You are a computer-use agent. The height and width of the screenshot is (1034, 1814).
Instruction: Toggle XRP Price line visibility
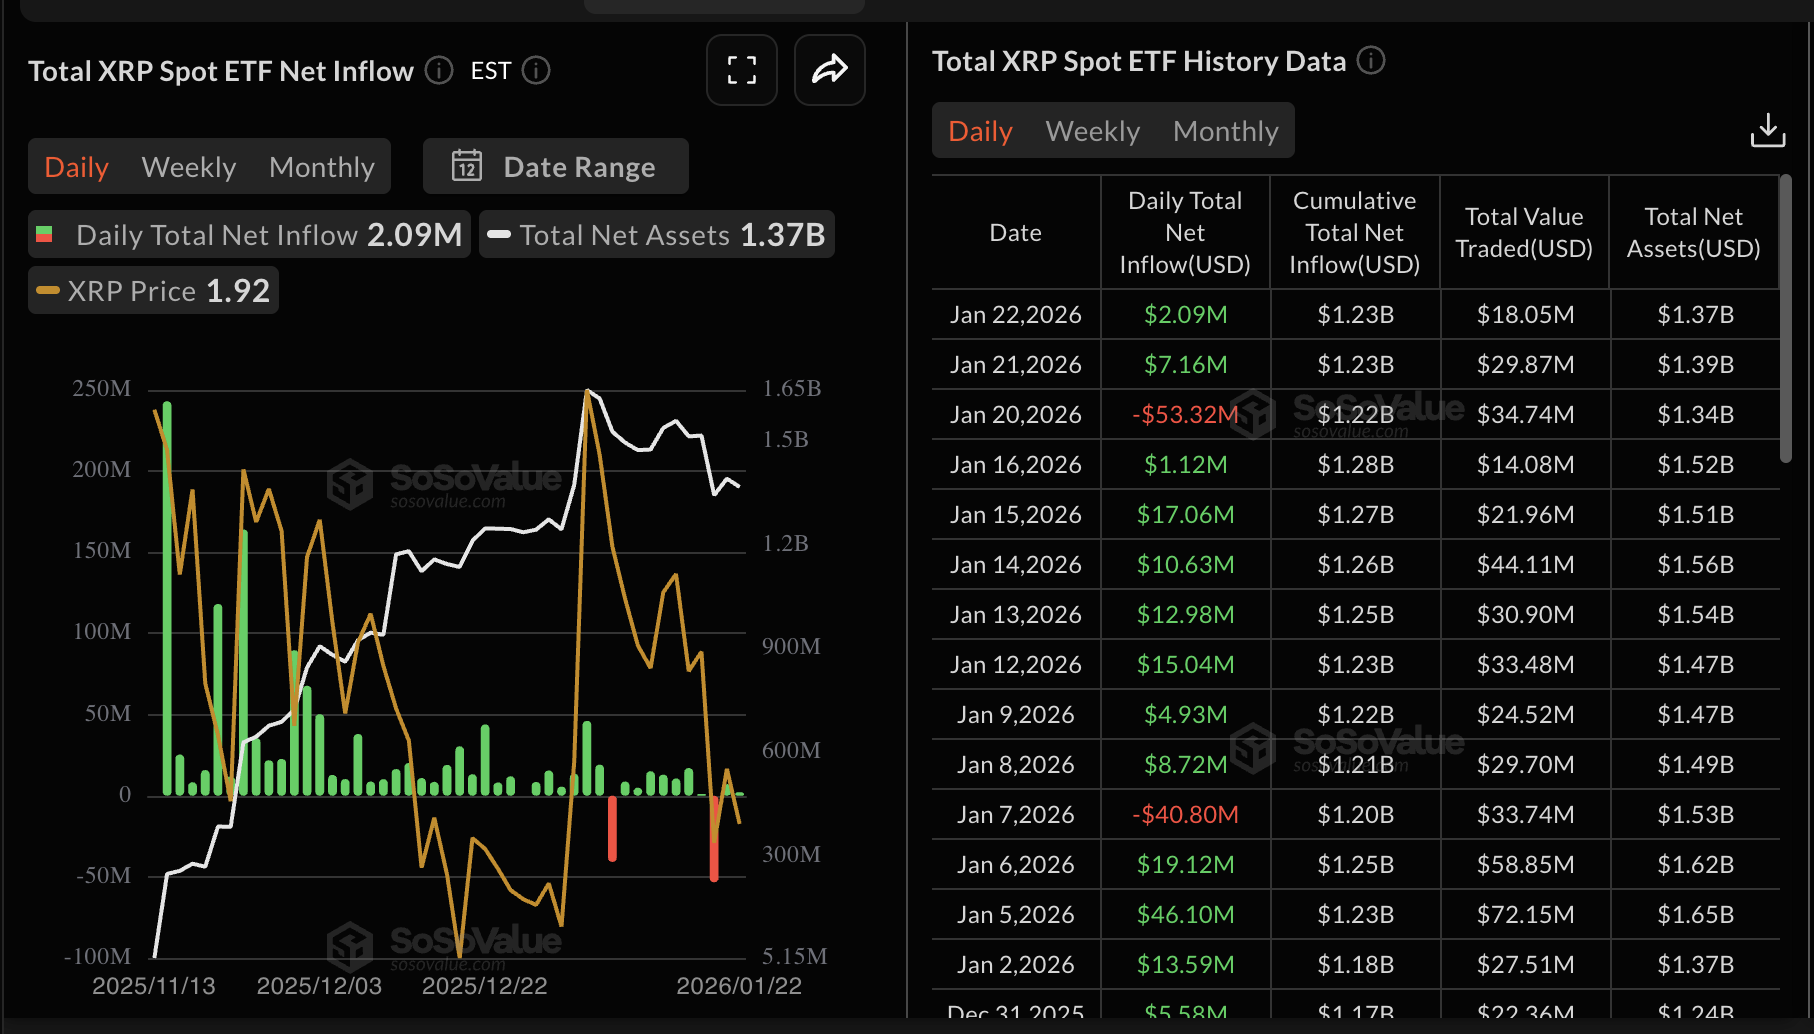coord(153,291)
